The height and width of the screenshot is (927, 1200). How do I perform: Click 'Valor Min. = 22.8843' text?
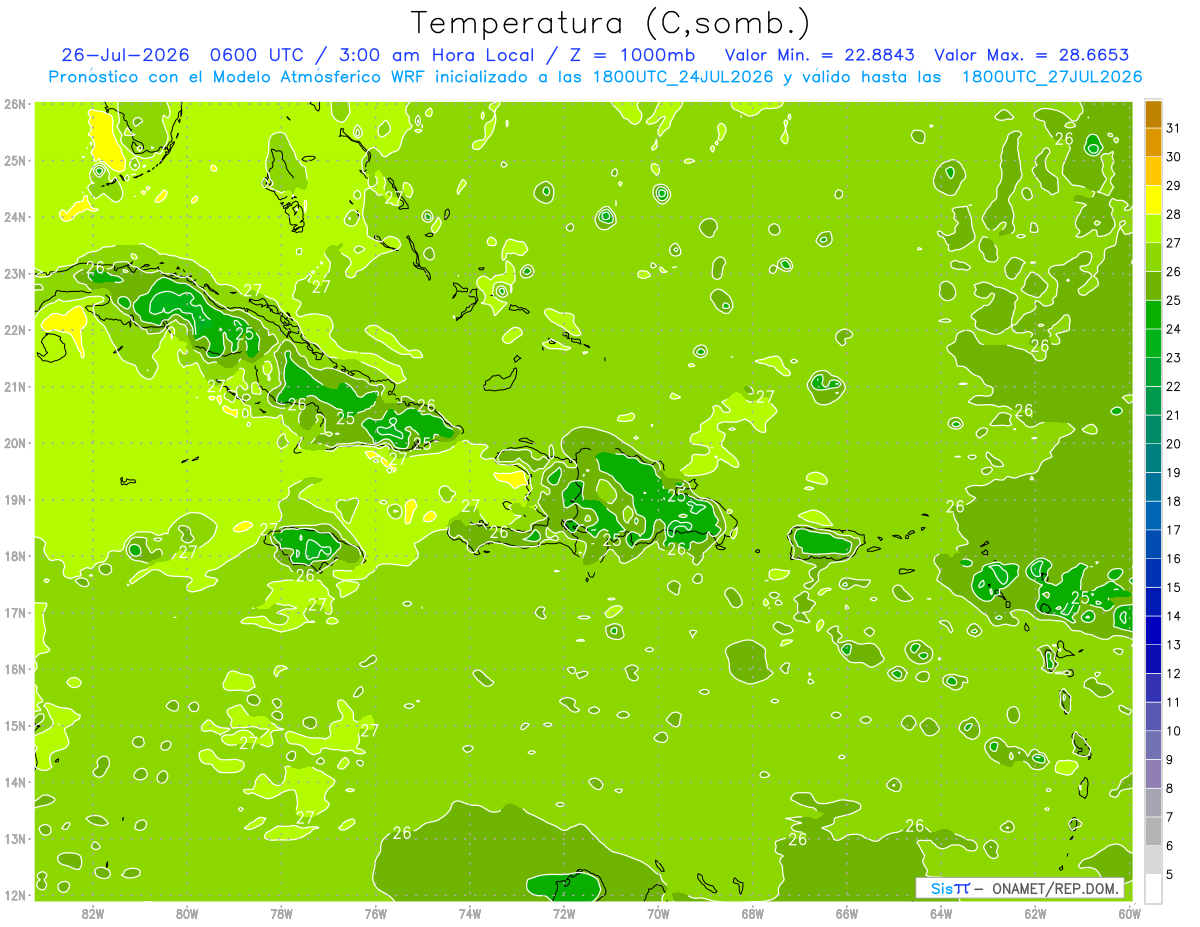(820, 55)
